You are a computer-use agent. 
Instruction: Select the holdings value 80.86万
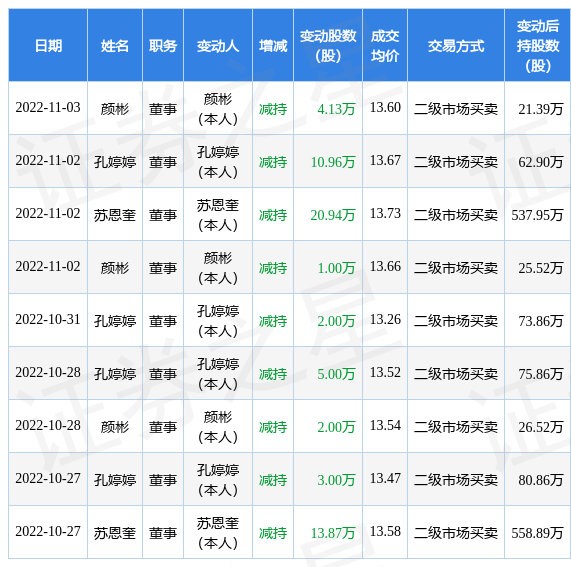tap(541, 480)
